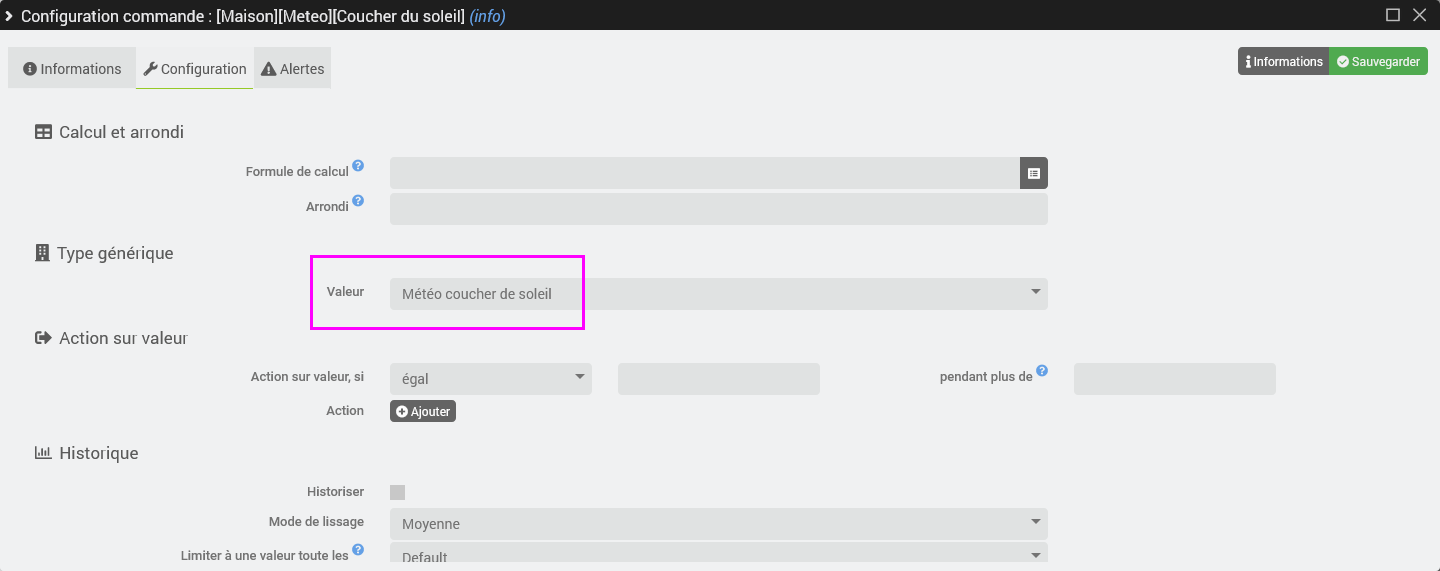
Task: Click the help icon next to Arrondi
Action: (x=358, y=201)
